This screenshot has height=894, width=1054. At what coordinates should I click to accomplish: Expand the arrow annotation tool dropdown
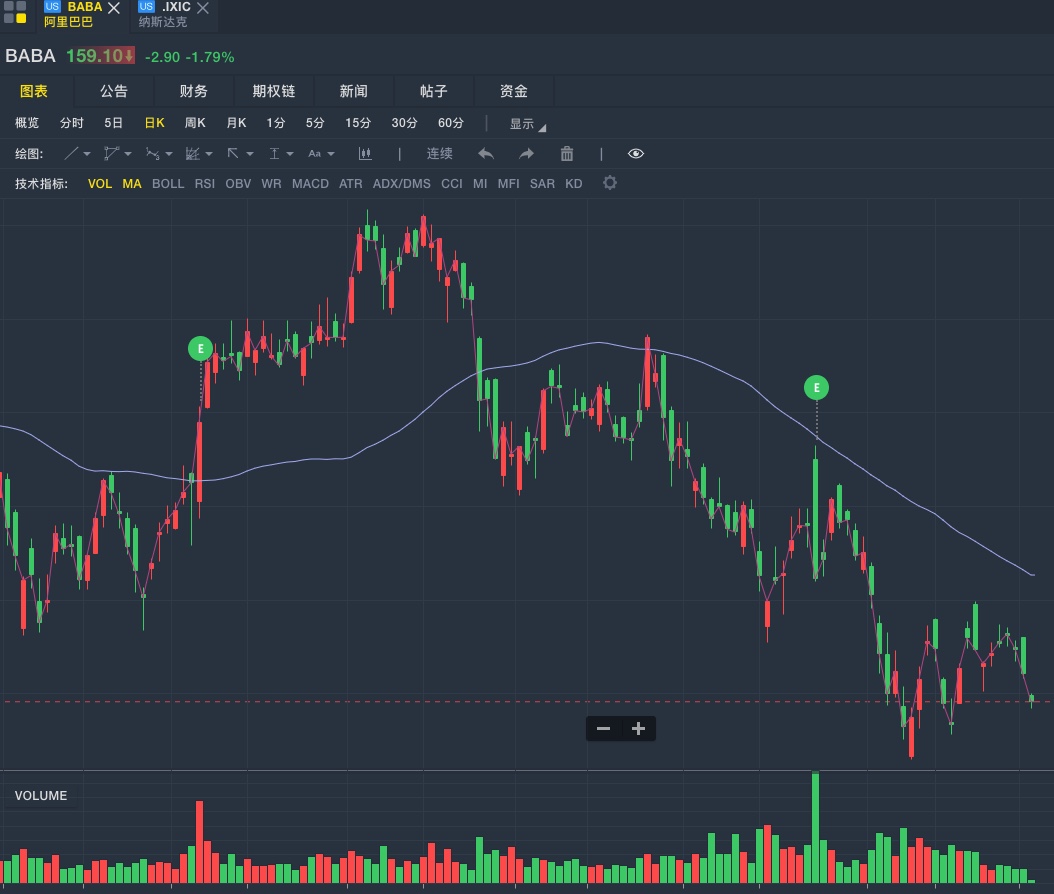pos(248,154)
